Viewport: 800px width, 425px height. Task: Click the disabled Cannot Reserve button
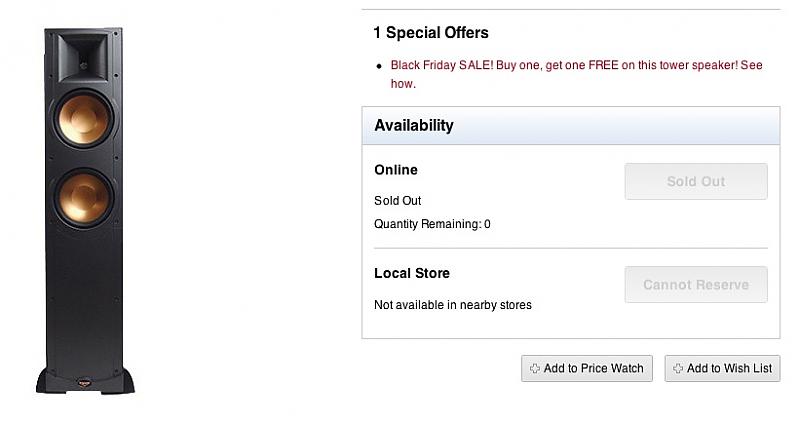[696, 285]
